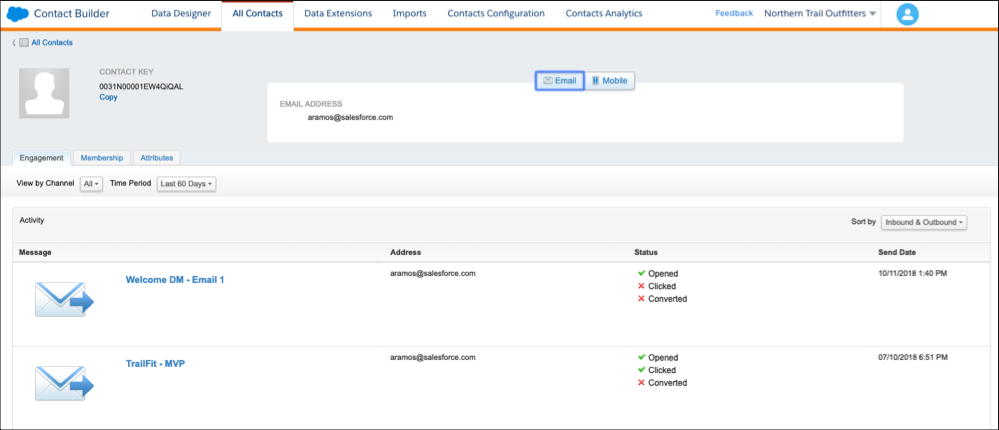Select the Engagement tab
Image resolution: width=999 pixels, height=430 pixels.
pos(41,158)
